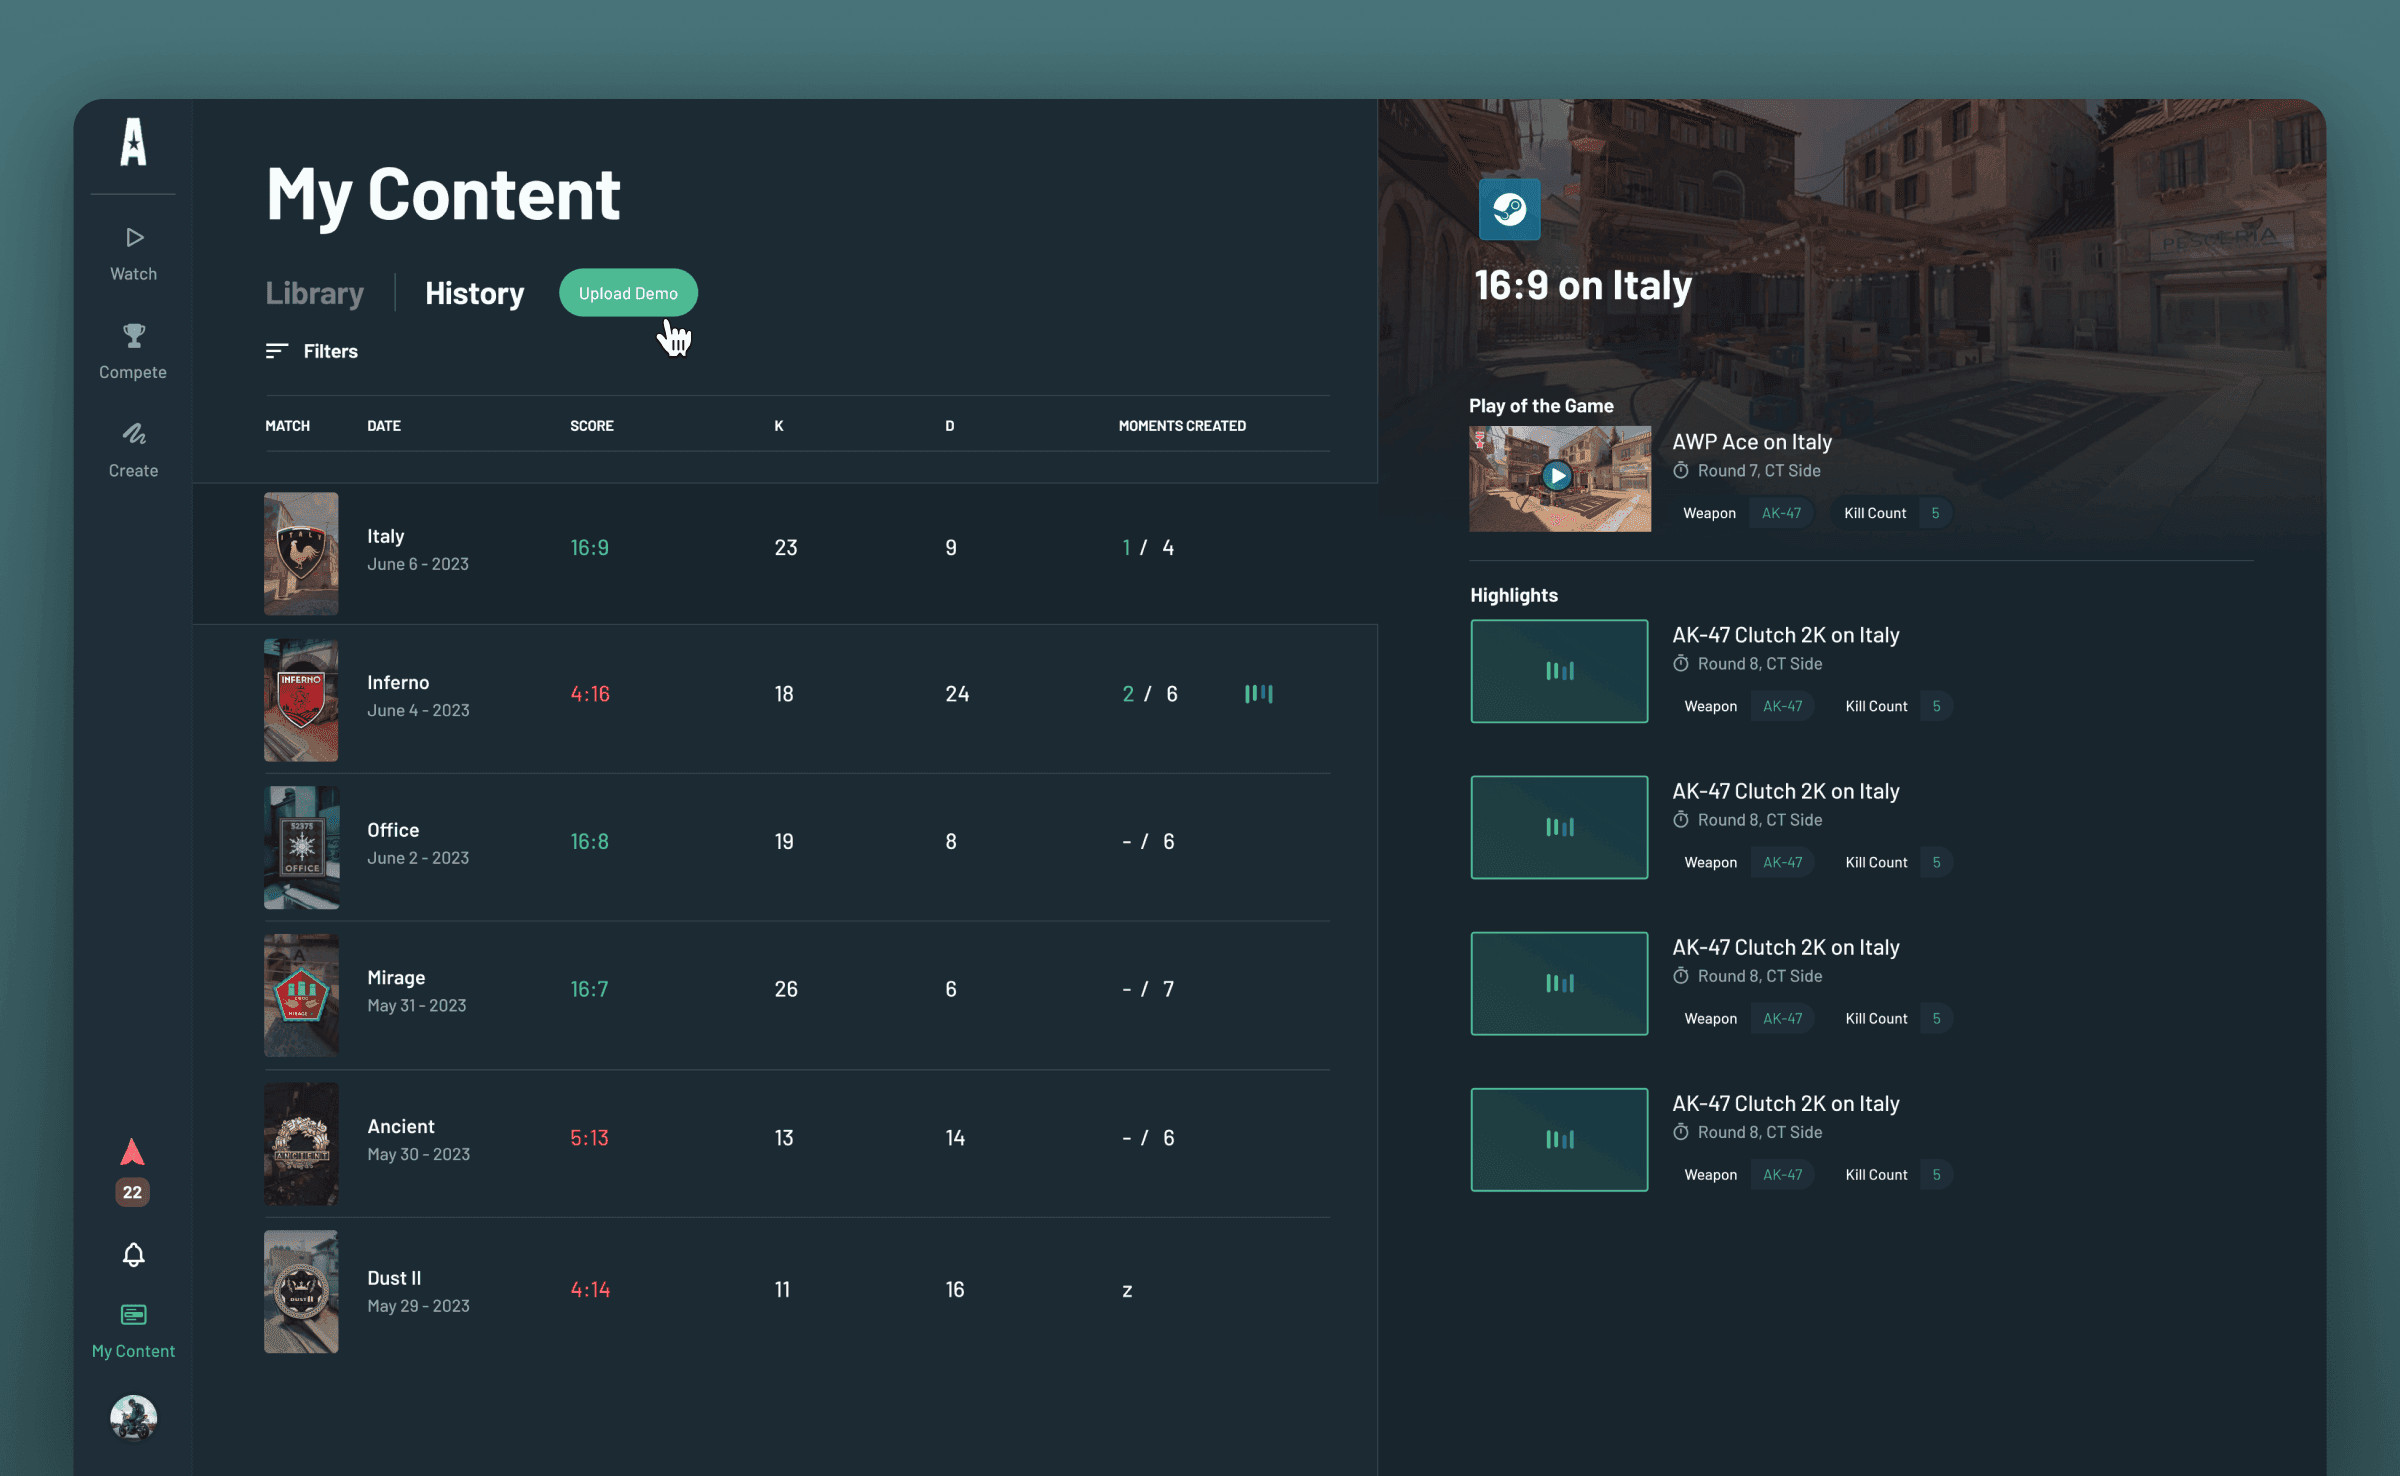2400x1476 pixels.
Task: Select the Ancient match name
Action: point(401,1126)
